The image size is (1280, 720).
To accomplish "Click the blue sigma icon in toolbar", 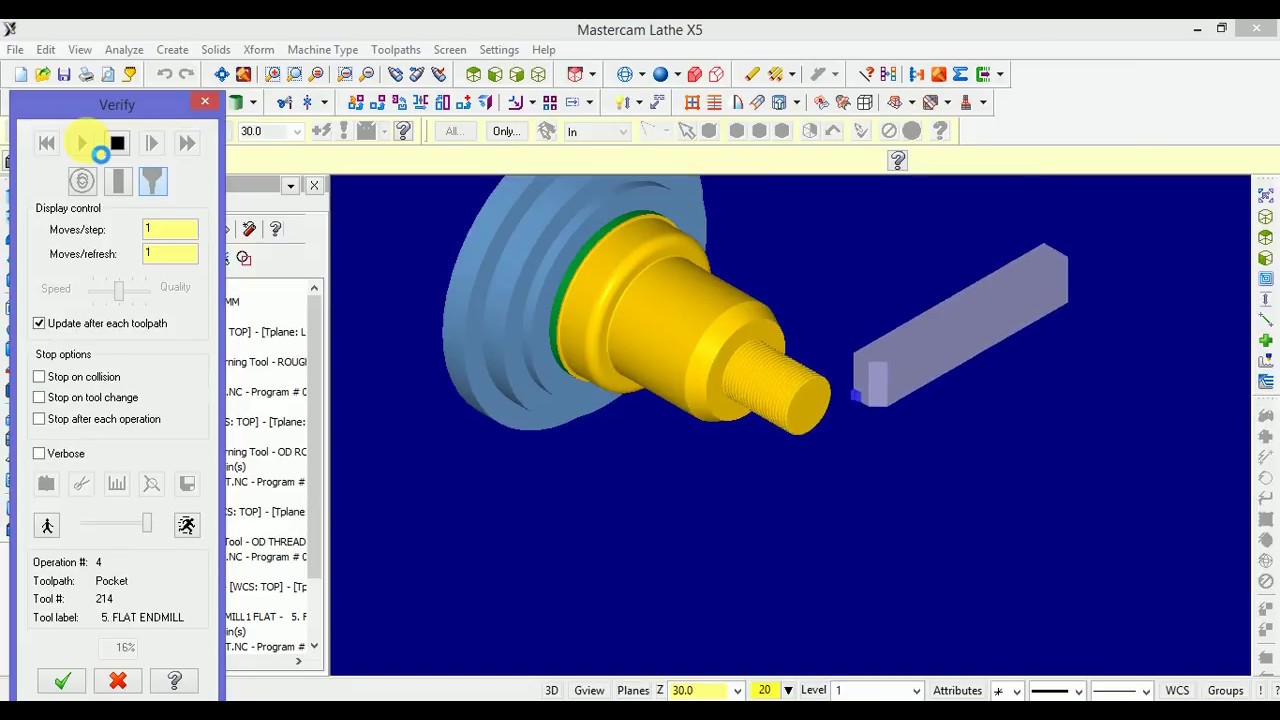I will (x=960, y=74).
